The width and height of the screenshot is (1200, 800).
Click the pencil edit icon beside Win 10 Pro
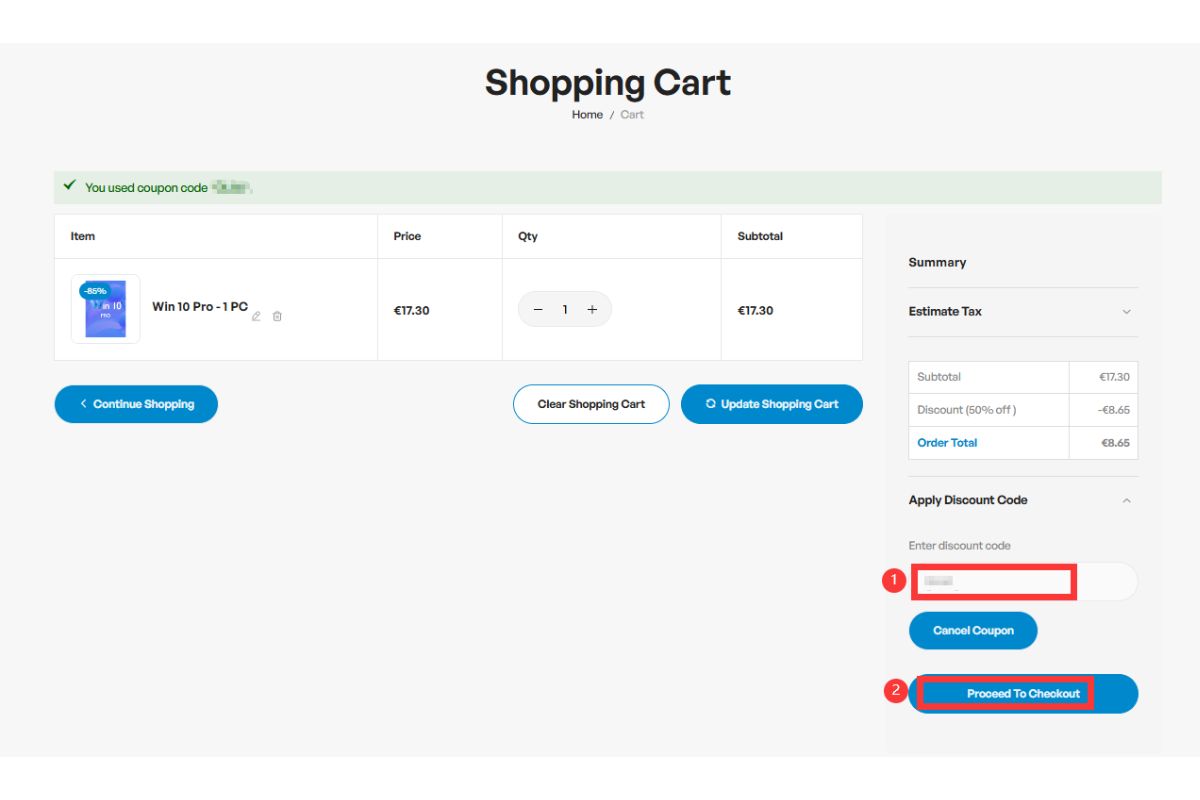point(256,316)
